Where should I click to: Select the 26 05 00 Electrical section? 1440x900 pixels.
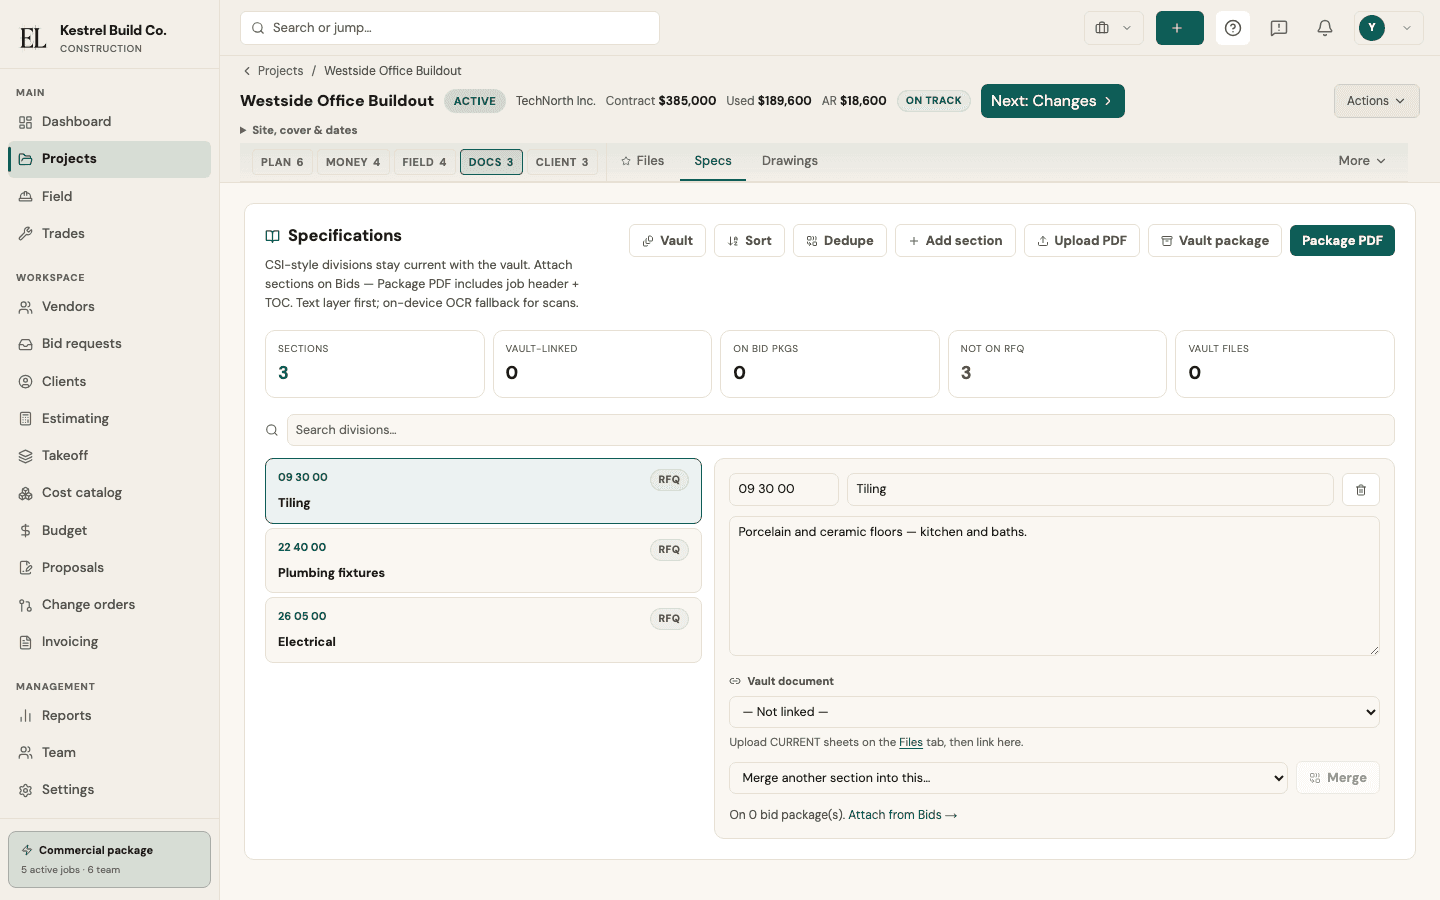coord(483,630)
